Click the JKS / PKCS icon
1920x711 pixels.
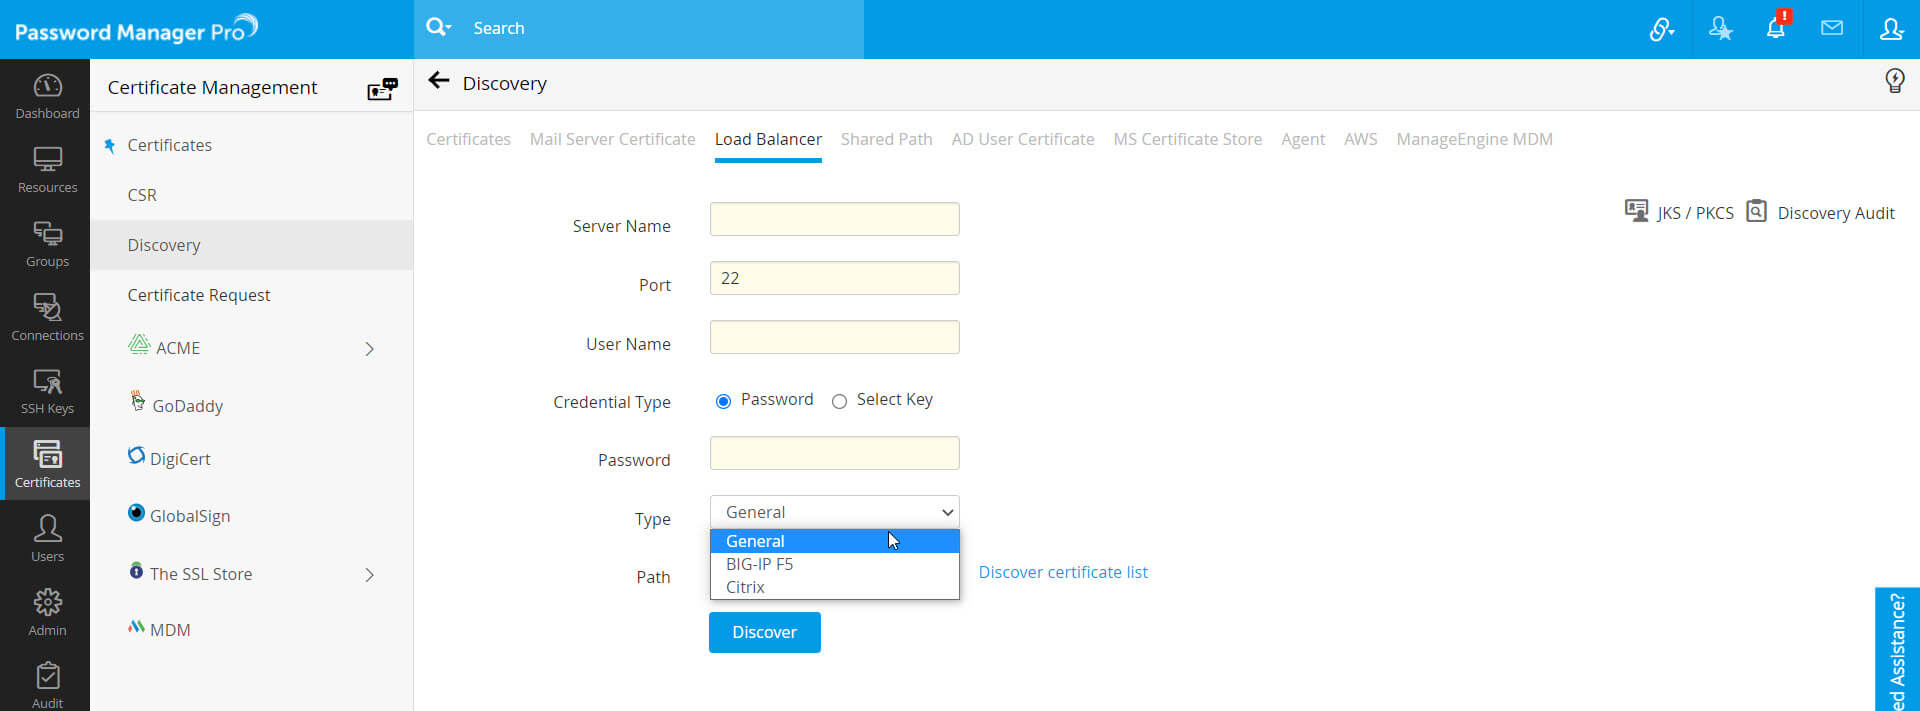pyautogui.click(x=1636, y=211)
